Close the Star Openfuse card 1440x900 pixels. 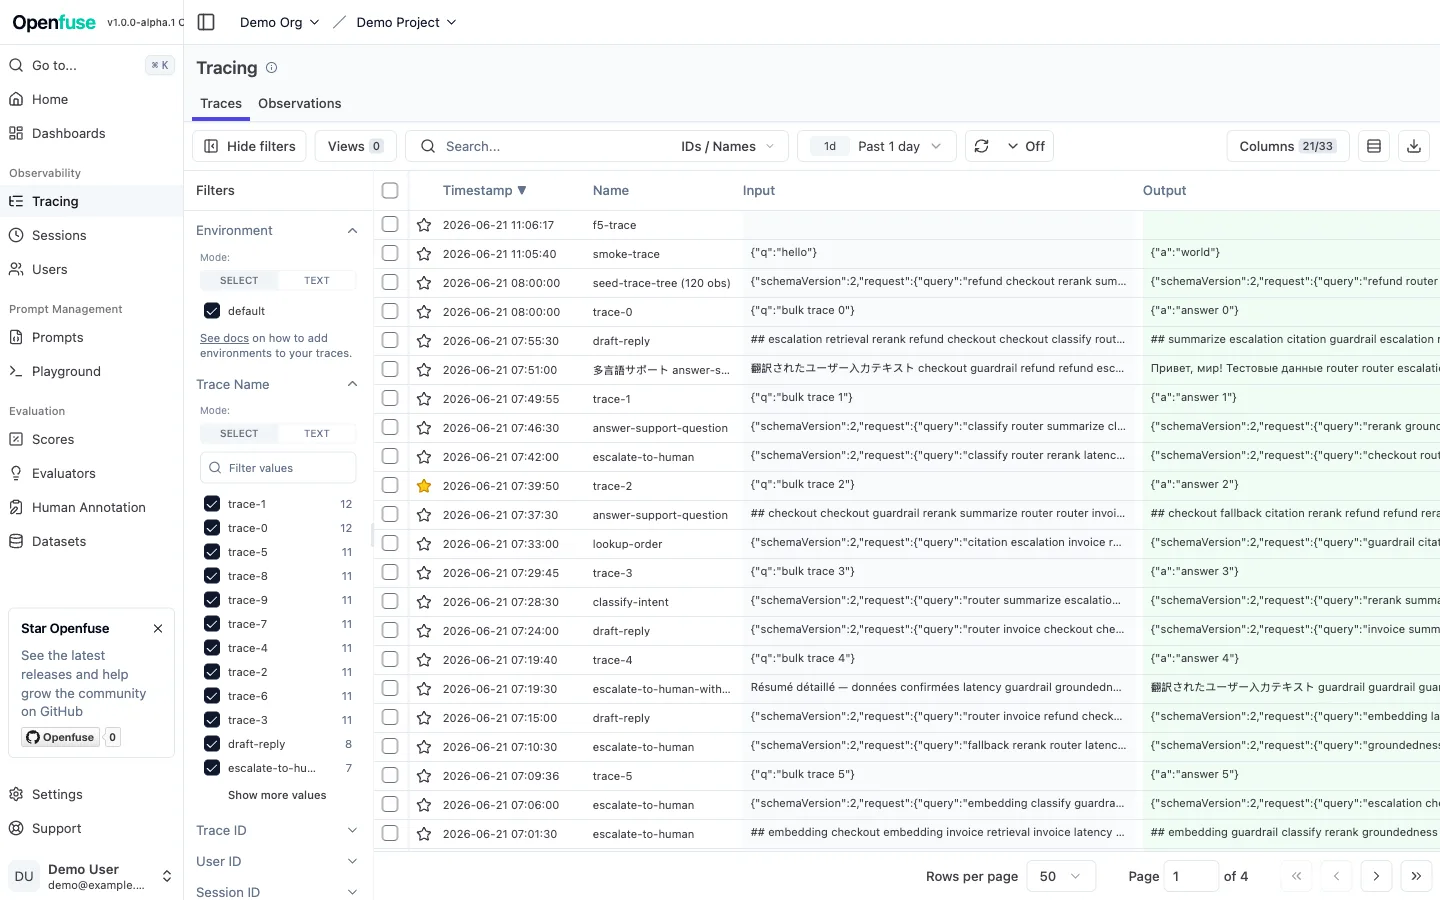158,629
